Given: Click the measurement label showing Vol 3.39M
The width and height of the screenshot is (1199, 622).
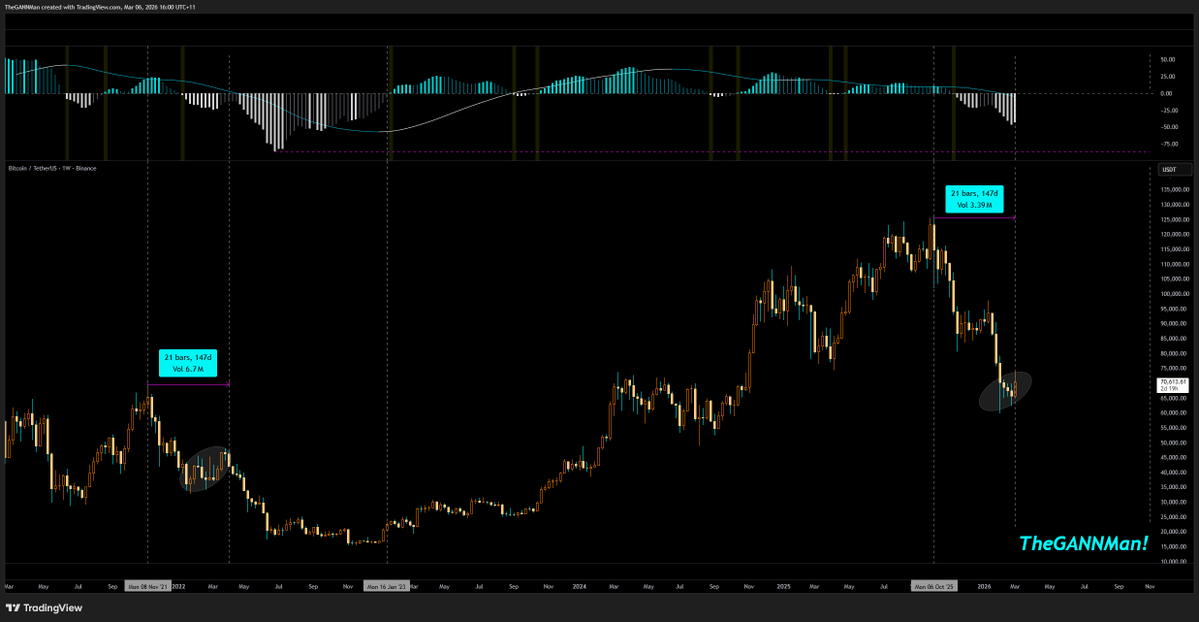Looking at the screenshot, I should pyautogui.click(x=974, y=199).
